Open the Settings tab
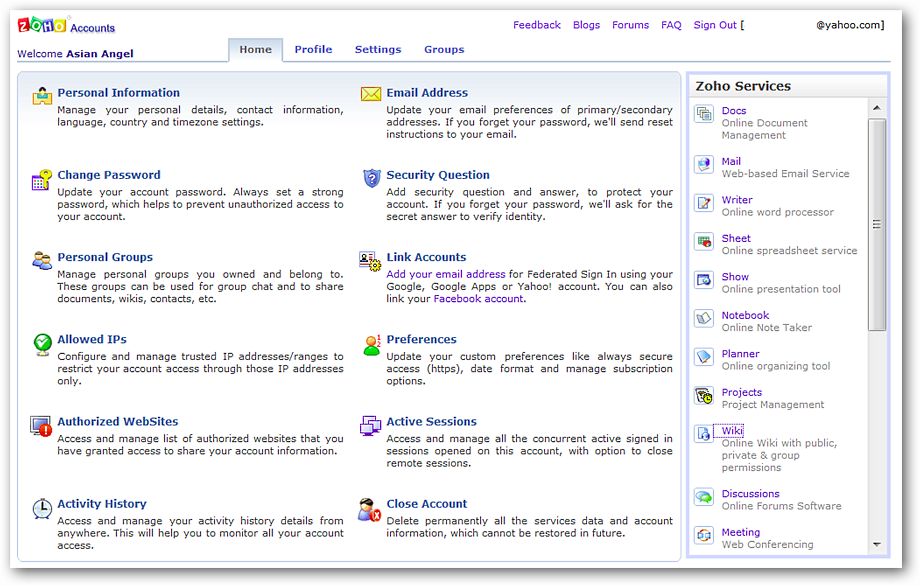Screen dimensions: 920x586 (378, 50)
